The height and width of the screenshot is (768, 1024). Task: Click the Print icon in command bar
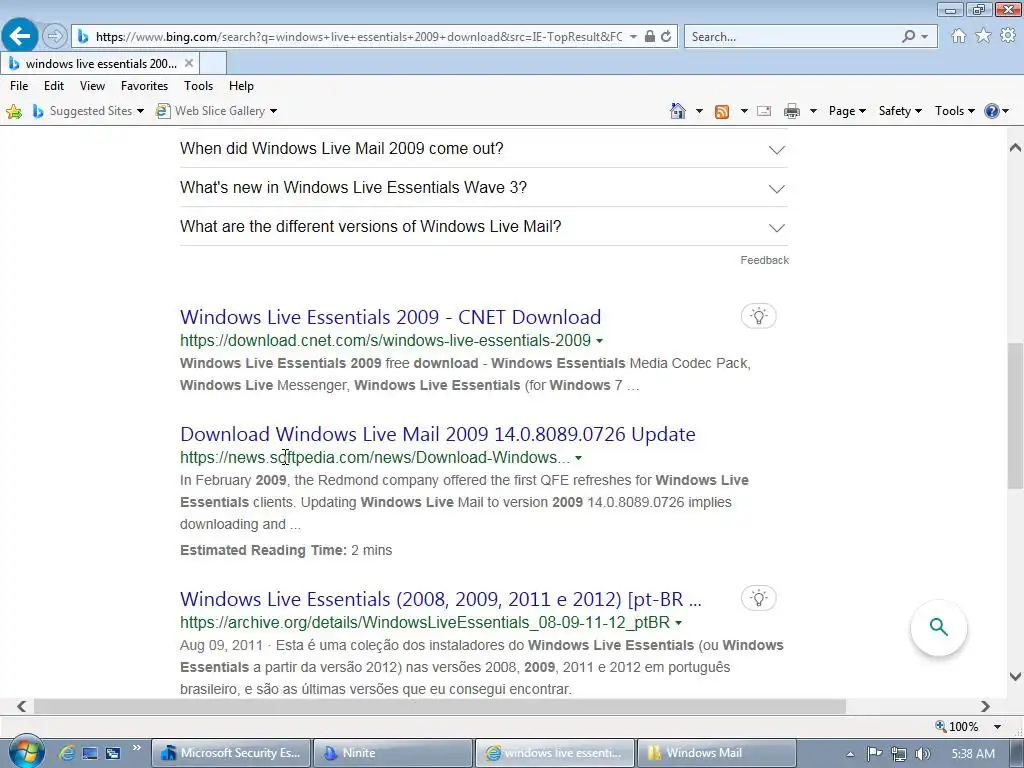tap(792, 111)
